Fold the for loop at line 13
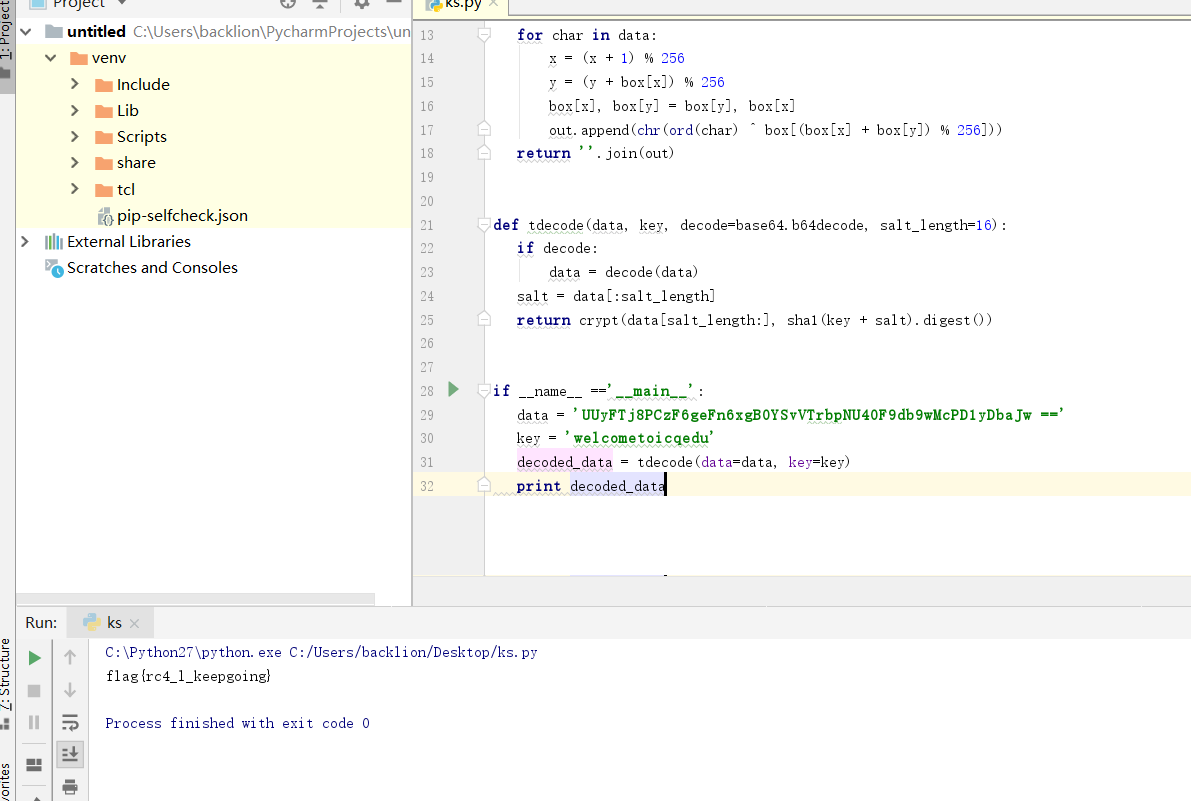 483,34
